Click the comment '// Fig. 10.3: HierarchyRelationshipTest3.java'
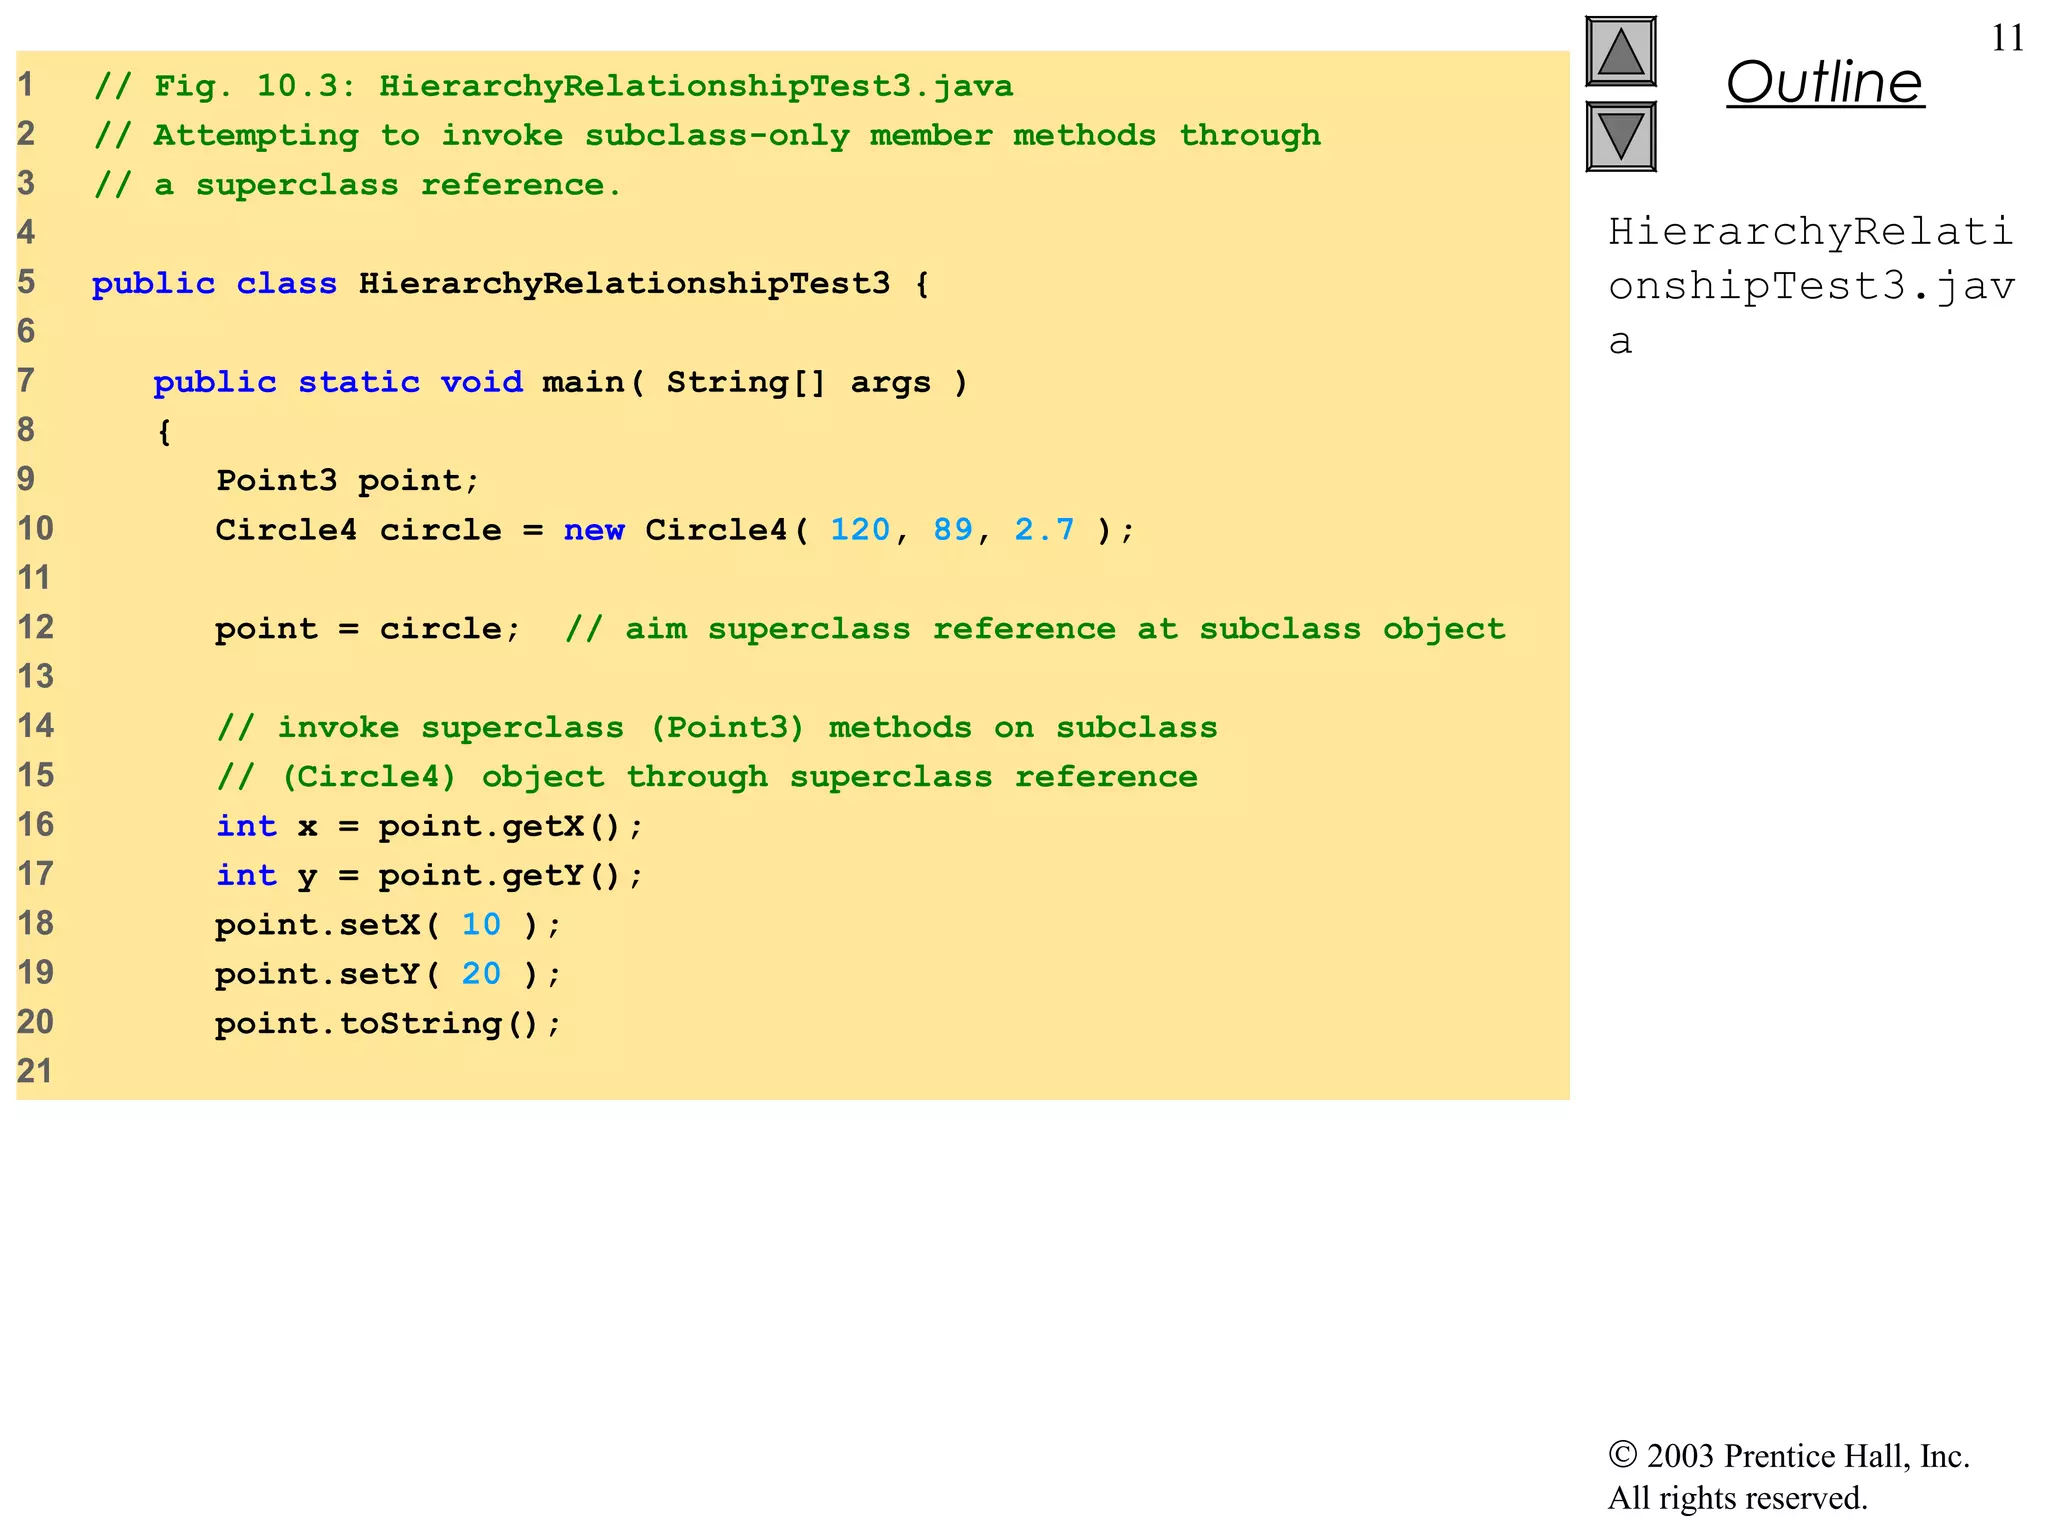 (553, 86)
